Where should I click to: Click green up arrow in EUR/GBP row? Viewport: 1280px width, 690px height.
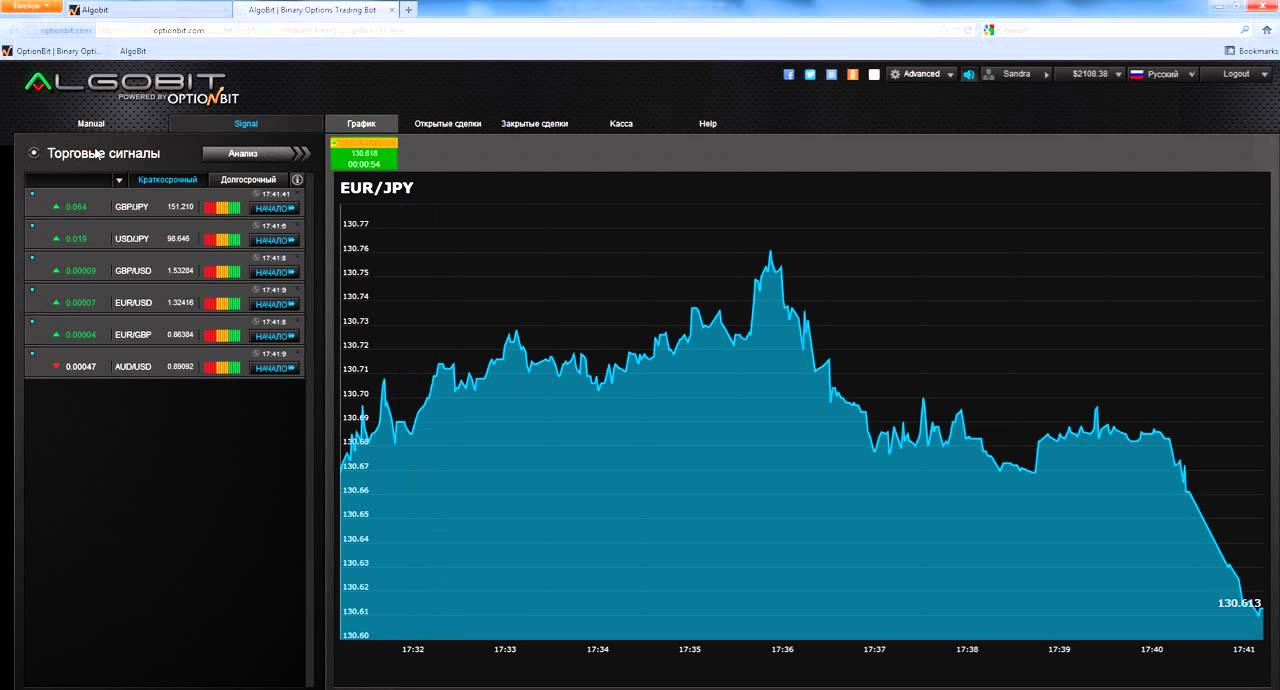coord(57,335)
